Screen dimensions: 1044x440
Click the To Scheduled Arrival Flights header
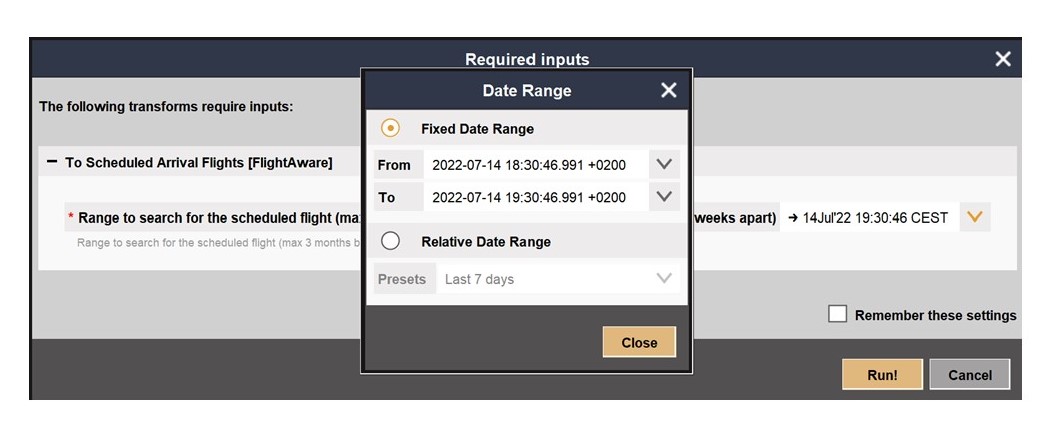(198, 162)
